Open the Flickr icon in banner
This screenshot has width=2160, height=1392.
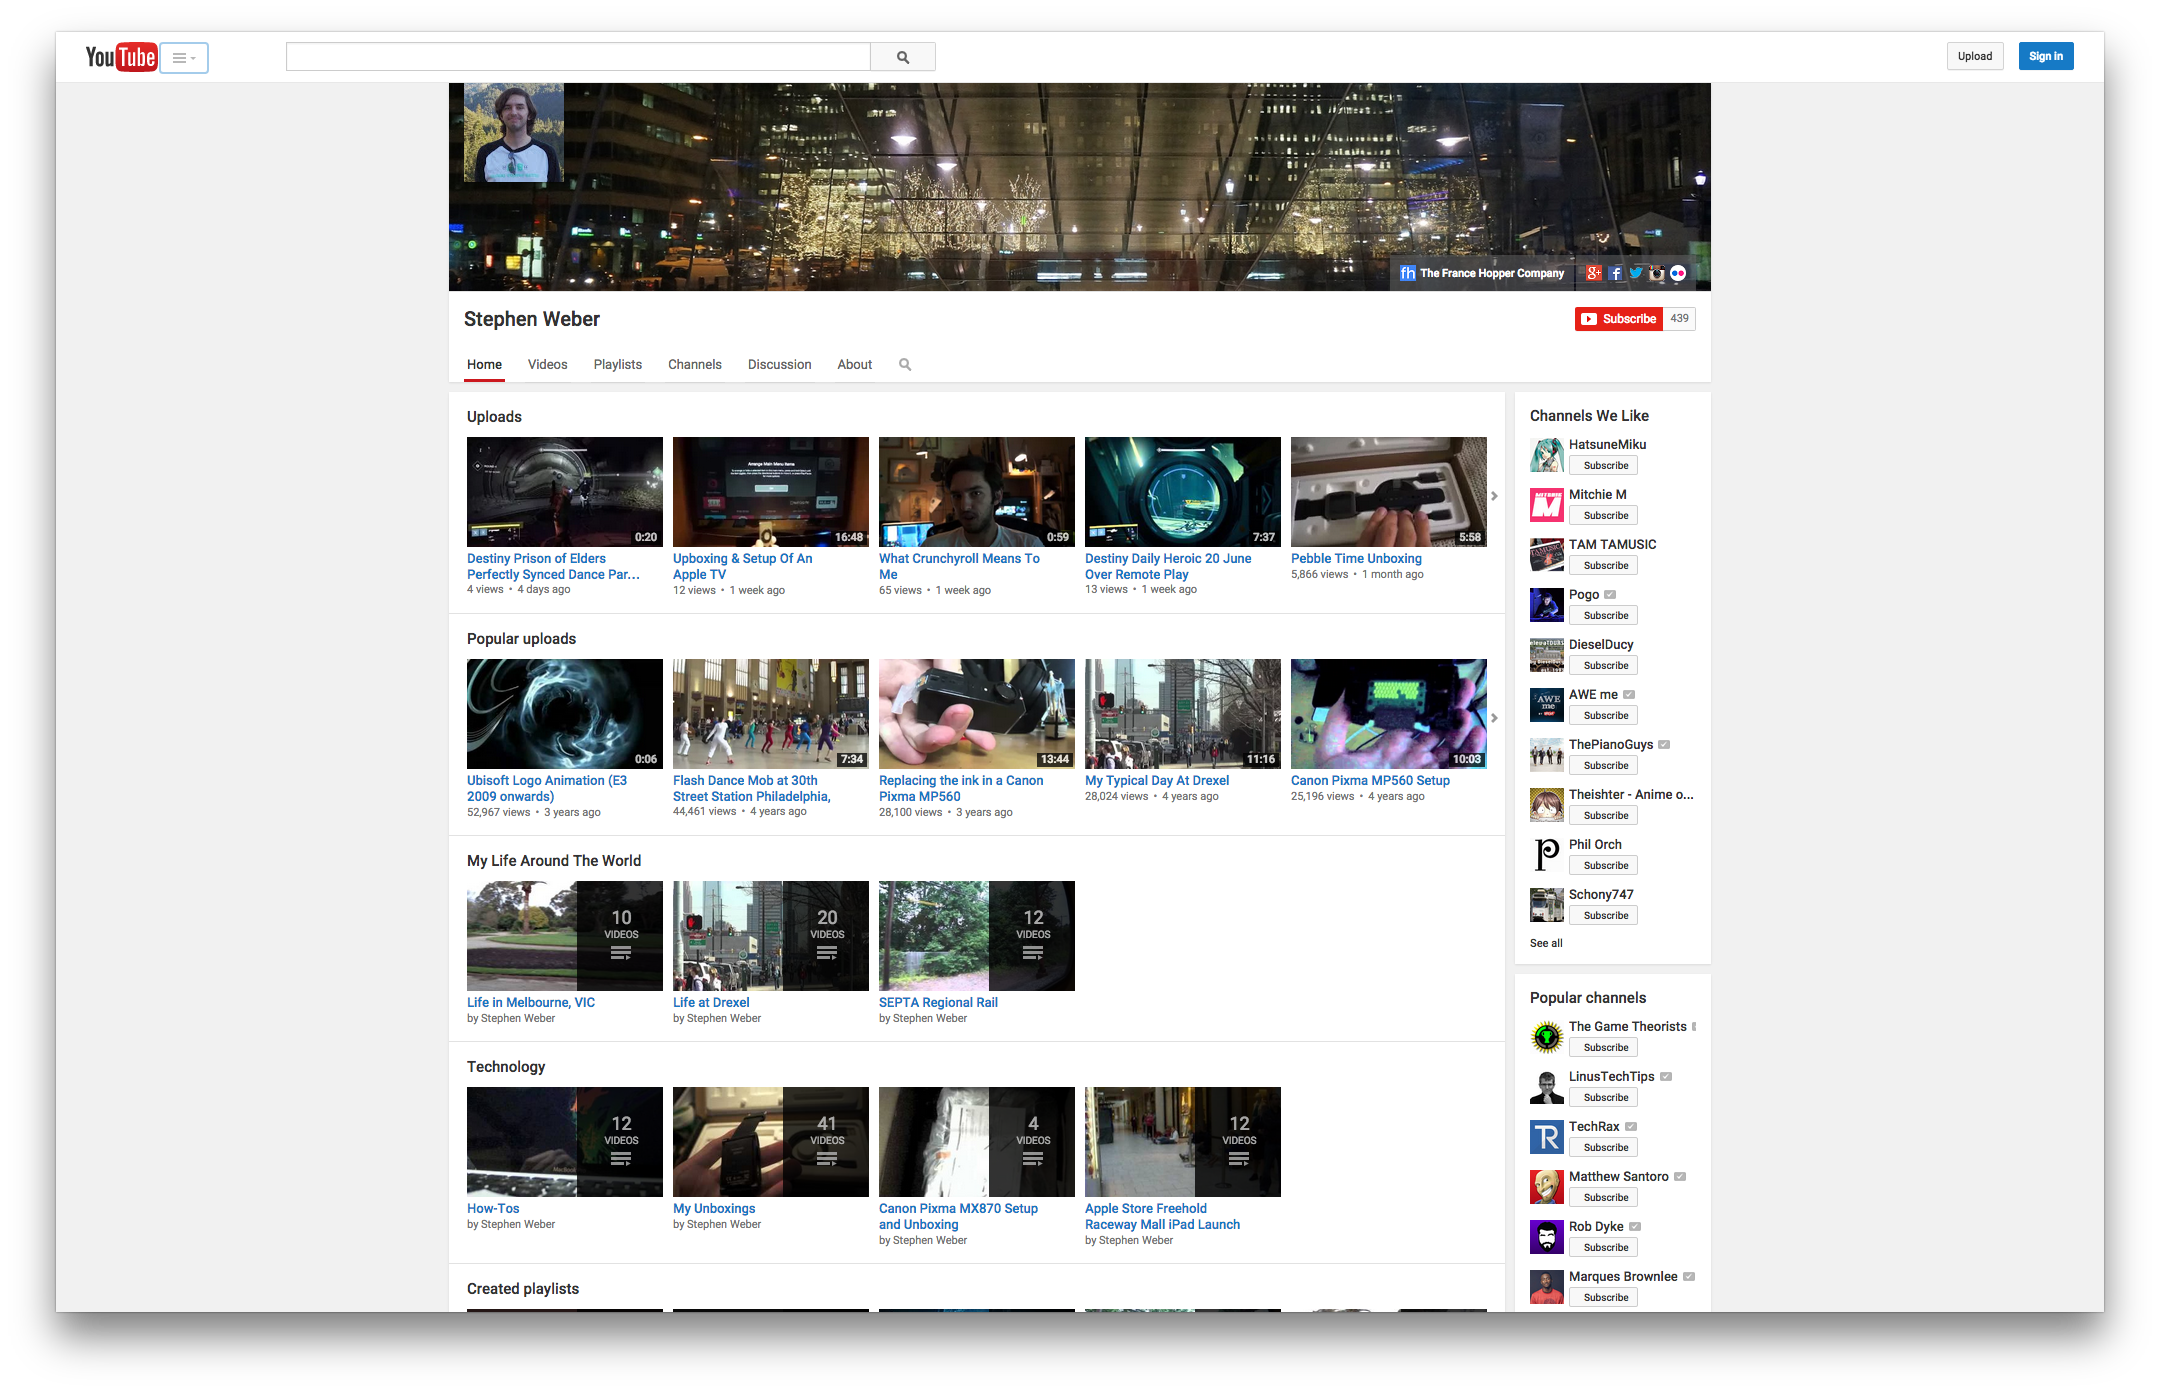[x=1678, y=273]
